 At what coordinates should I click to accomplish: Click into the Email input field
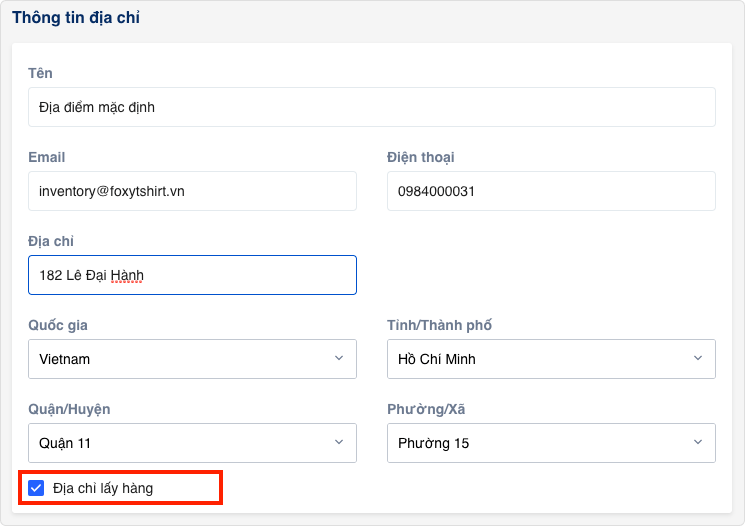pyautogui.click(x=192, y=191)
